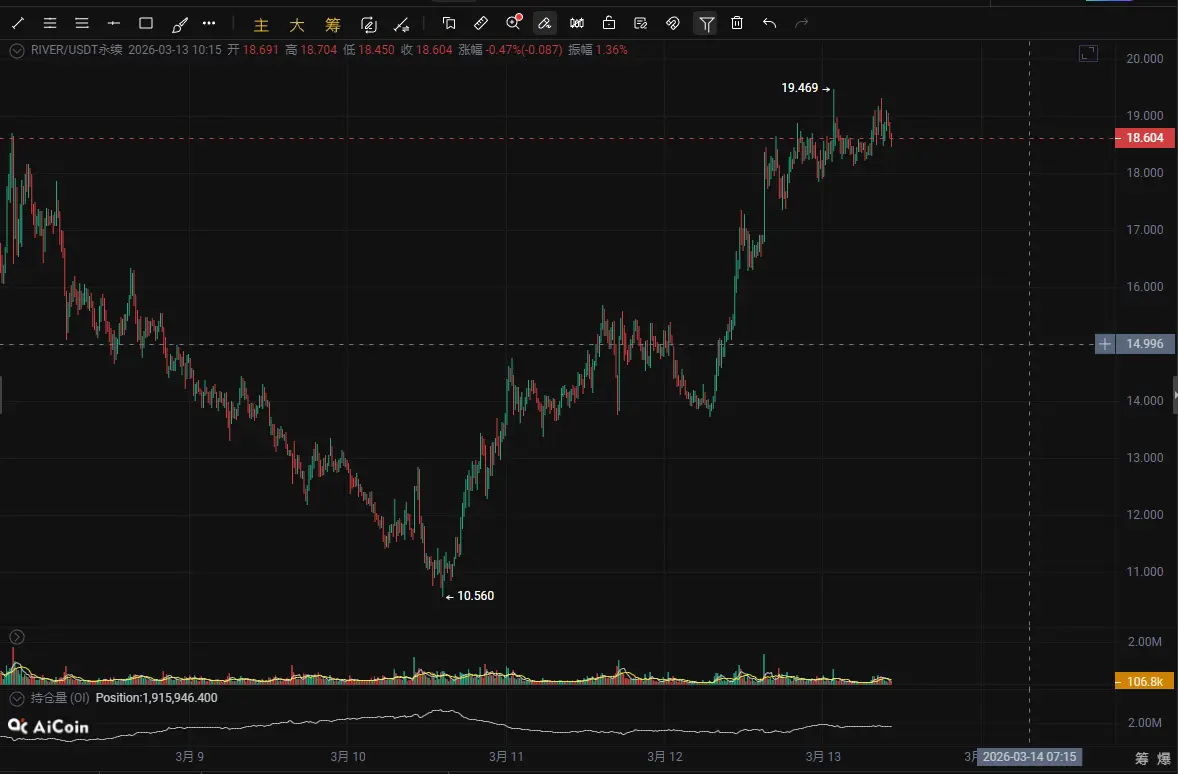The width and height of the screenshot is (1178, 774).
Task: Click the 持仓量 (OI) indicator name
Action: pos(60,698)
